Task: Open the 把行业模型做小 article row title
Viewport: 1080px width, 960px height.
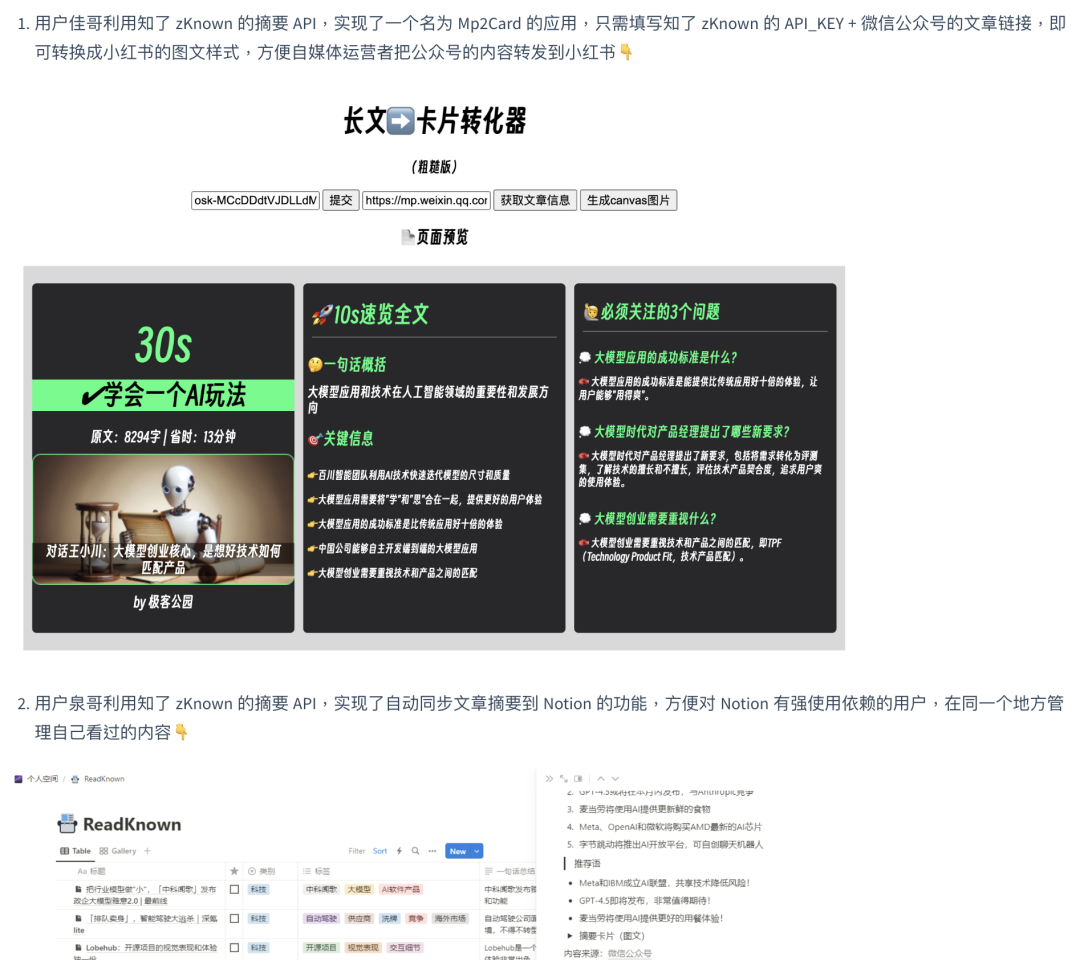Action: point(145,895)
